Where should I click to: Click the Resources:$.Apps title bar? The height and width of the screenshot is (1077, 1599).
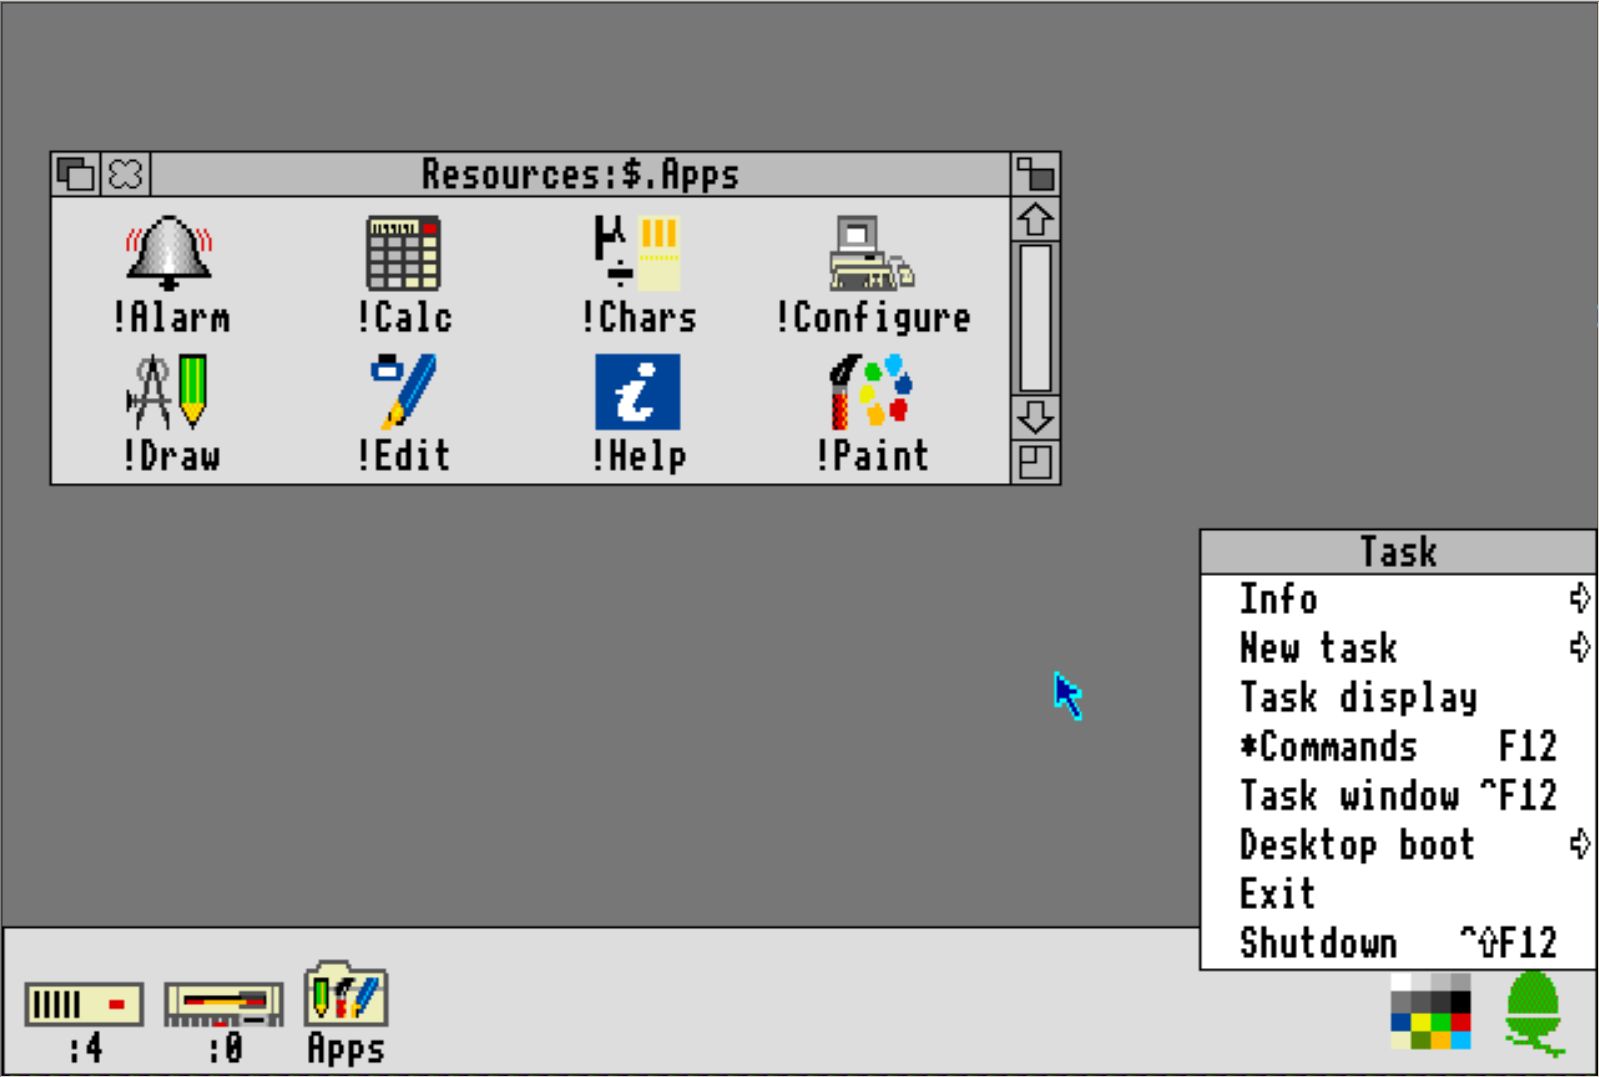580,174
